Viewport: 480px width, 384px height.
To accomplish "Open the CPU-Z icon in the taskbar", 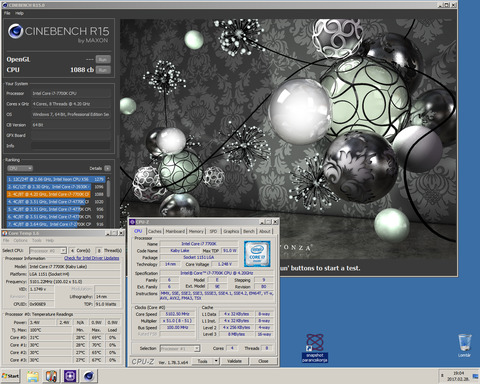I will (70, 376).
